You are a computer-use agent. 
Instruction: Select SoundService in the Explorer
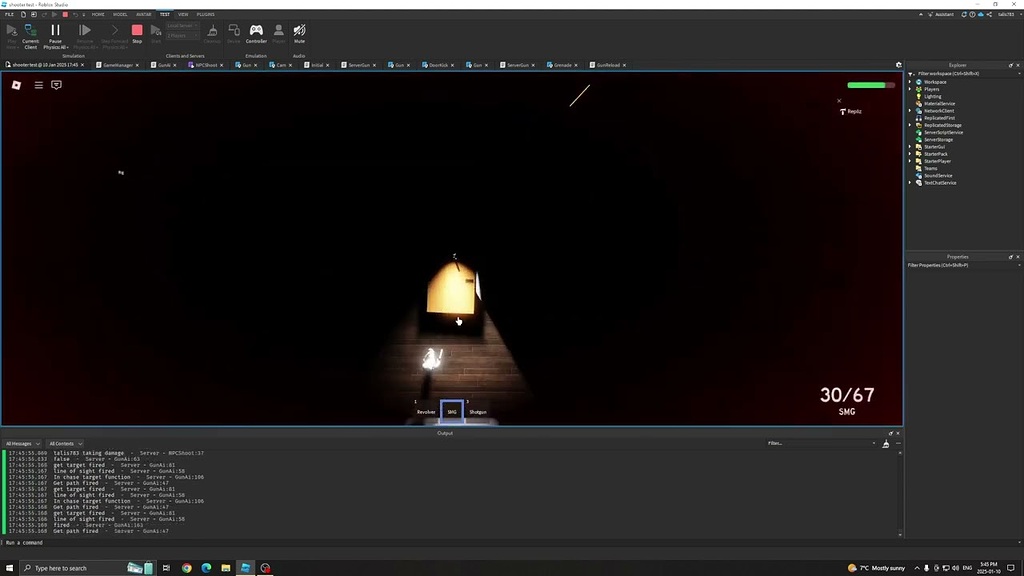[x=938, y=176]
